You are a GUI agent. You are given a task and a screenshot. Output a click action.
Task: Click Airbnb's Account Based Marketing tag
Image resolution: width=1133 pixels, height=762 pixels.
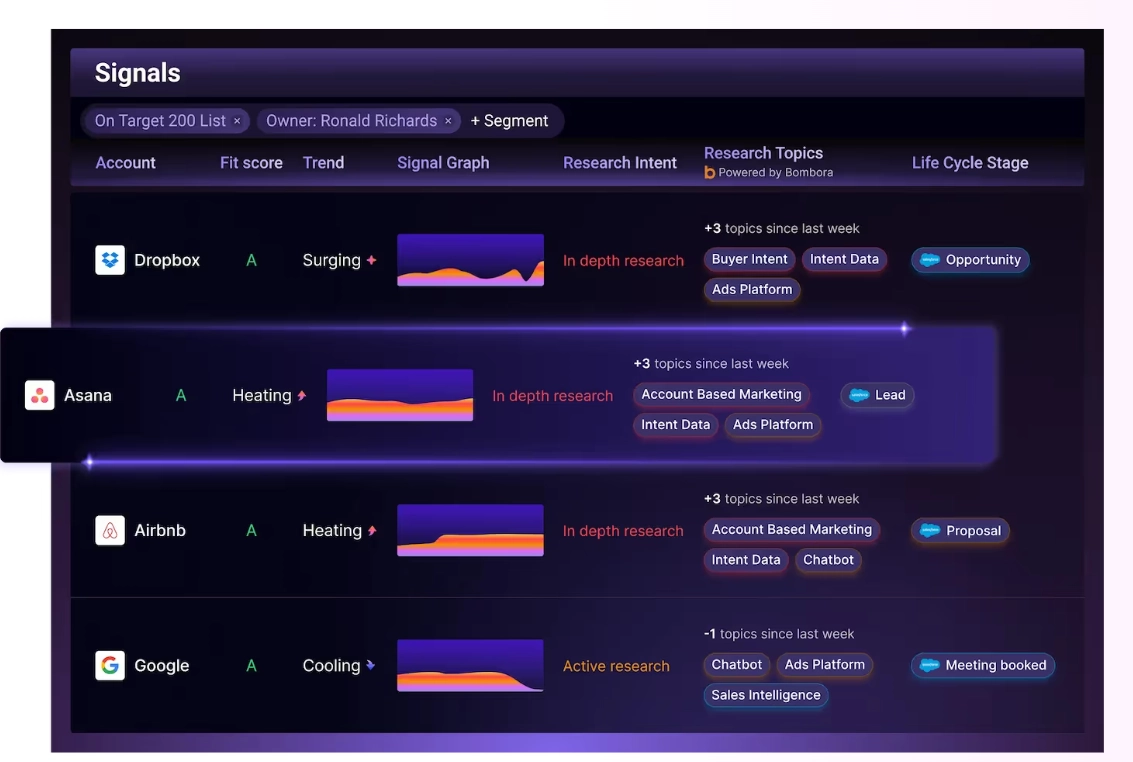(791, 529)
